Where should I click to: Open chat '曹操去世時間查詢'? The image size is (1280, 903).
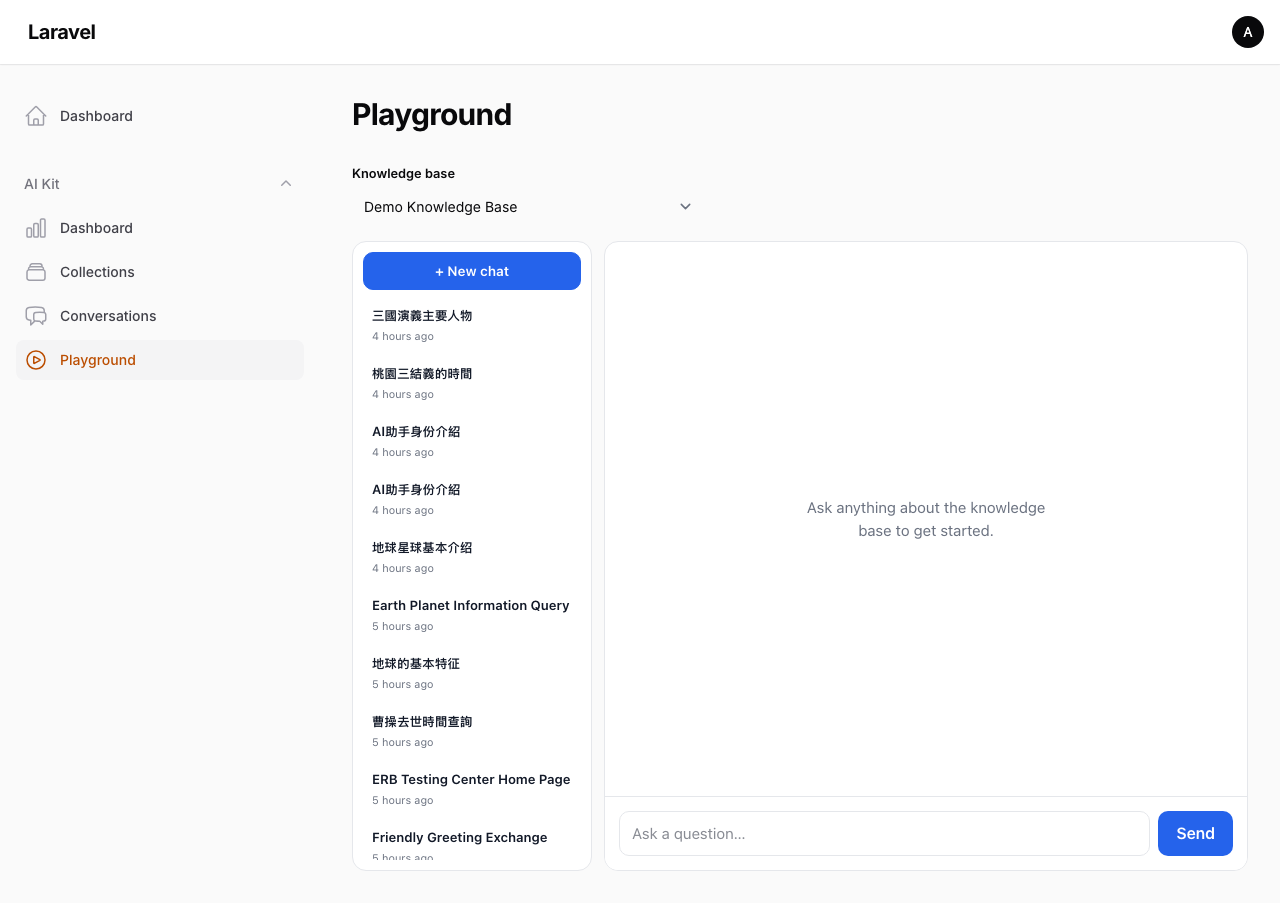tap(472, 731)
